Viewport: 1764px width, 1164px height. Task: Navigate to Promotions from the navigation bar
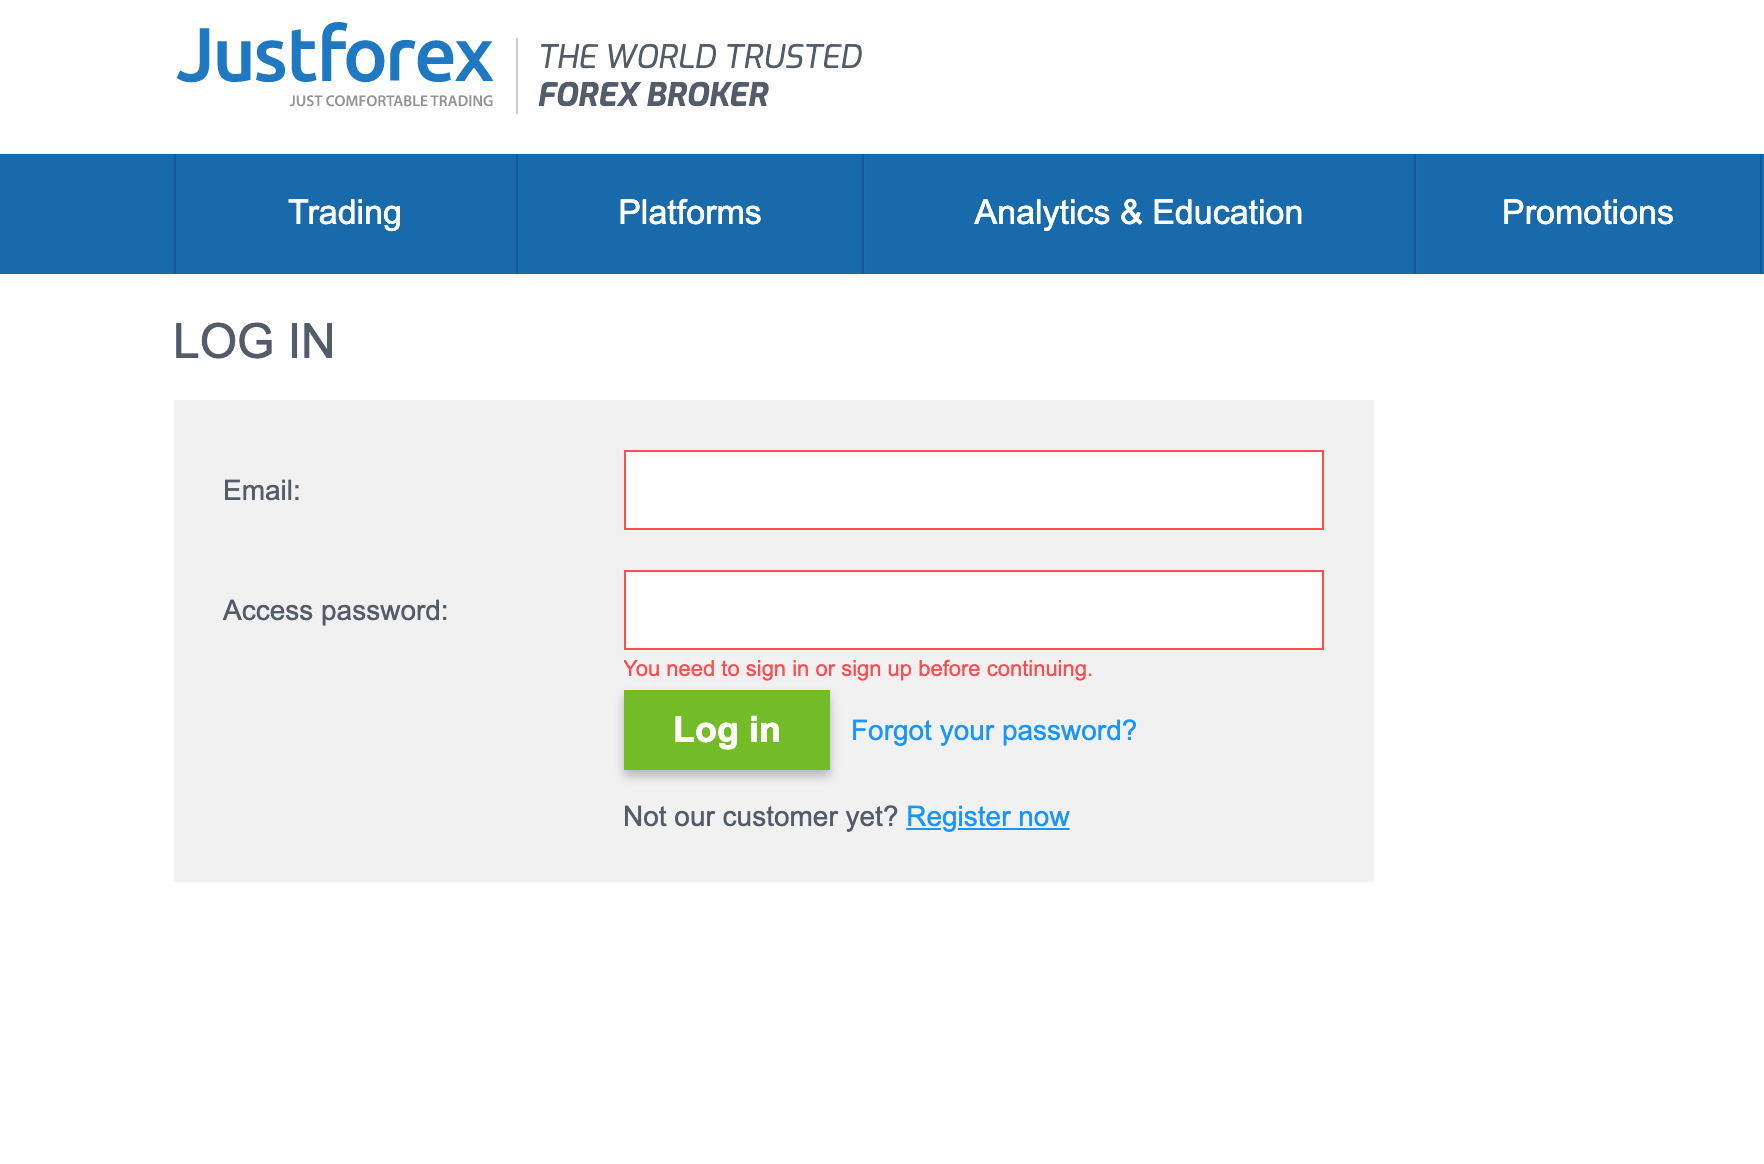pos(1587,213)
